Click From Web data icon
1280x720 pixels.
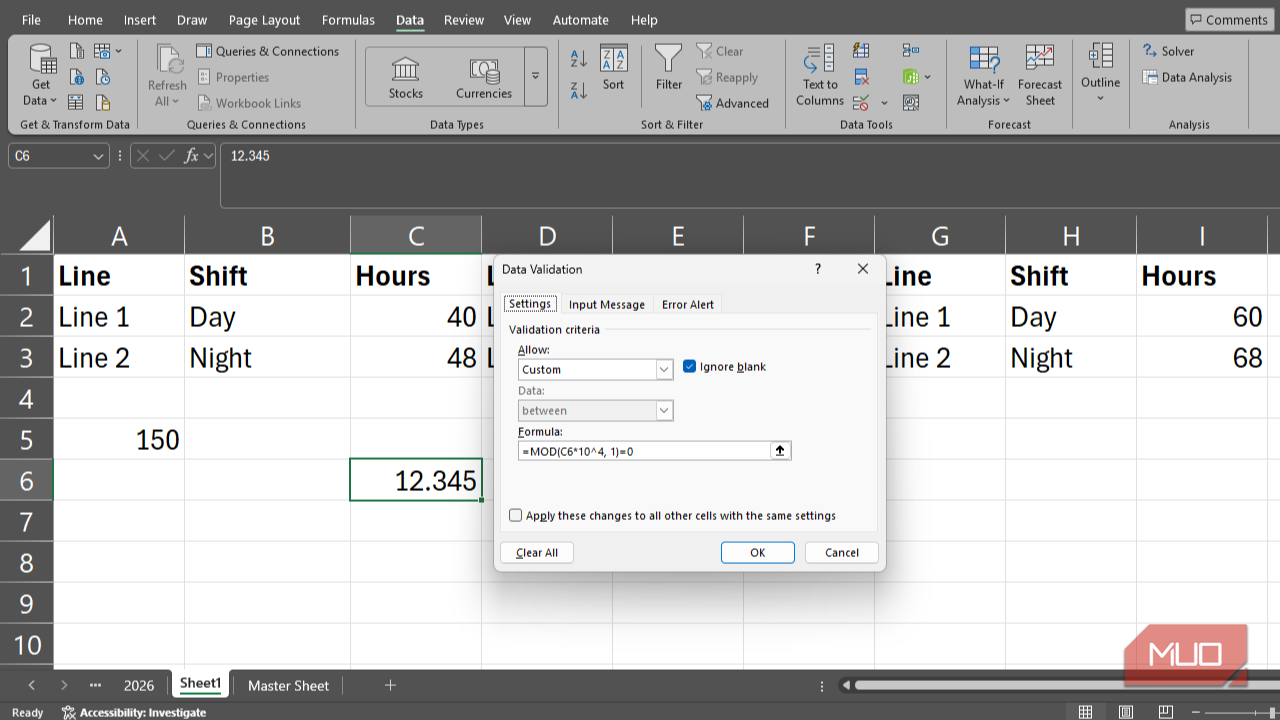(x=77, y=77)
